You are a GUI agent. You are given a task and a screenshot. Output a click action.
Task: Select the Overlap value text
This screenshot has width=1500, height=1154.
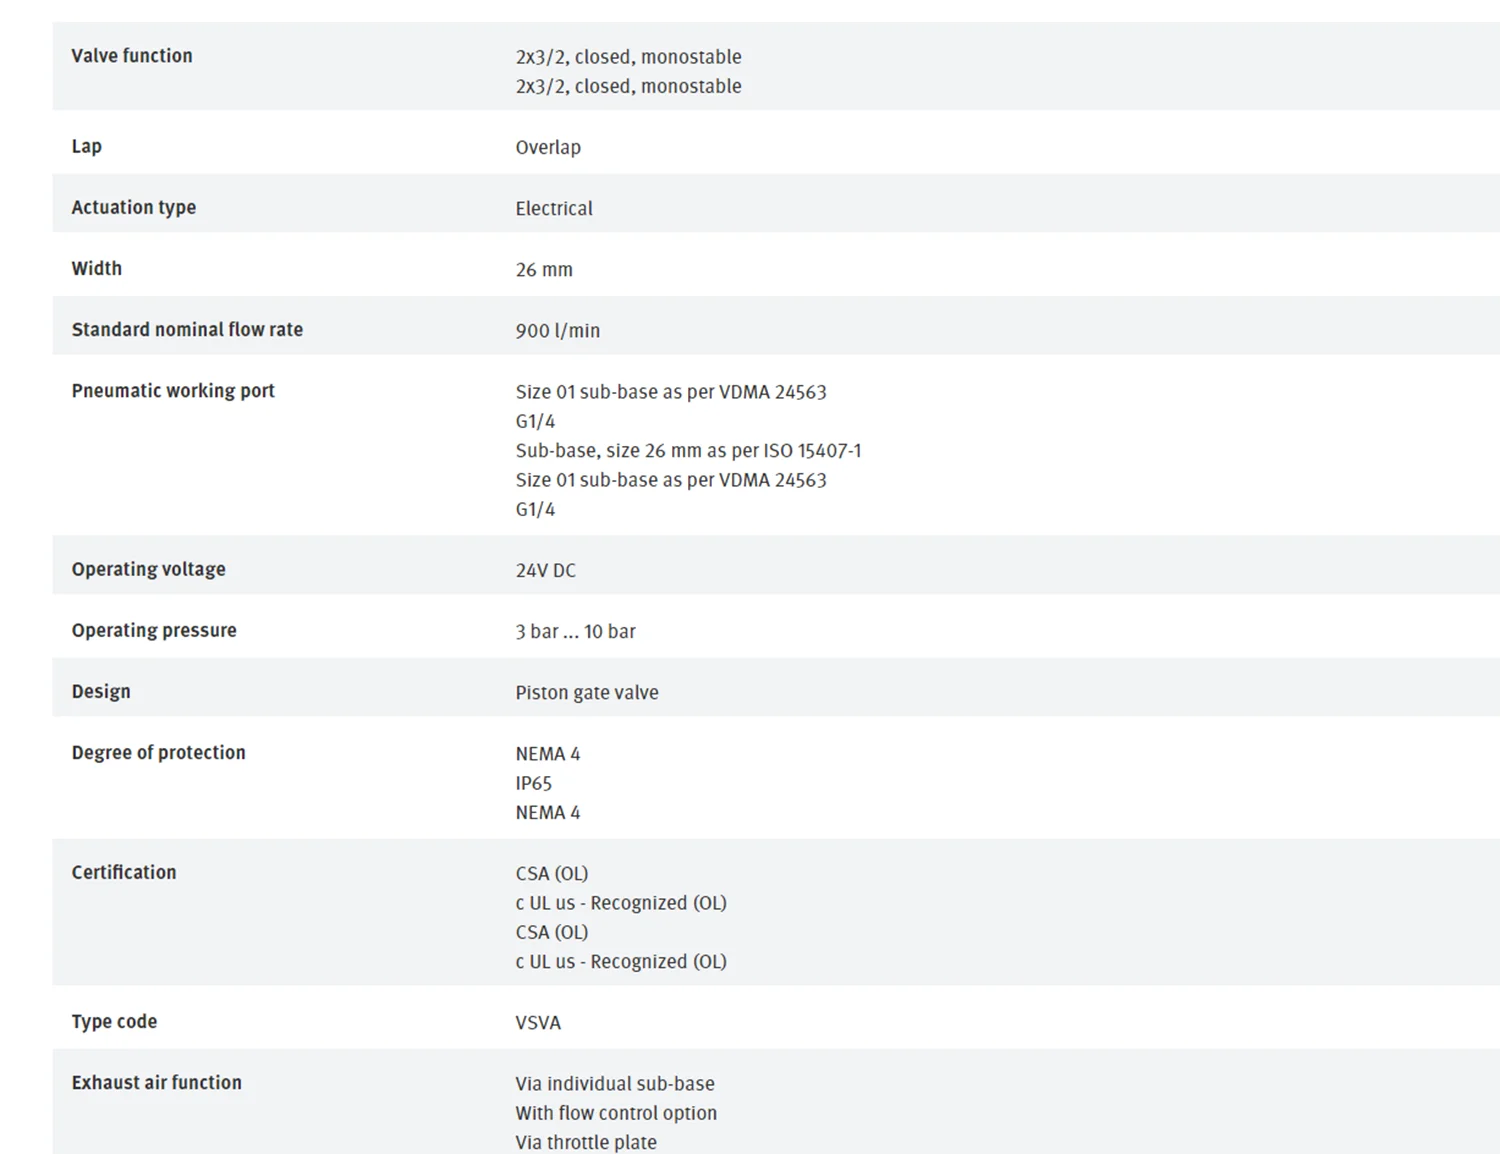tap(548, 147)
